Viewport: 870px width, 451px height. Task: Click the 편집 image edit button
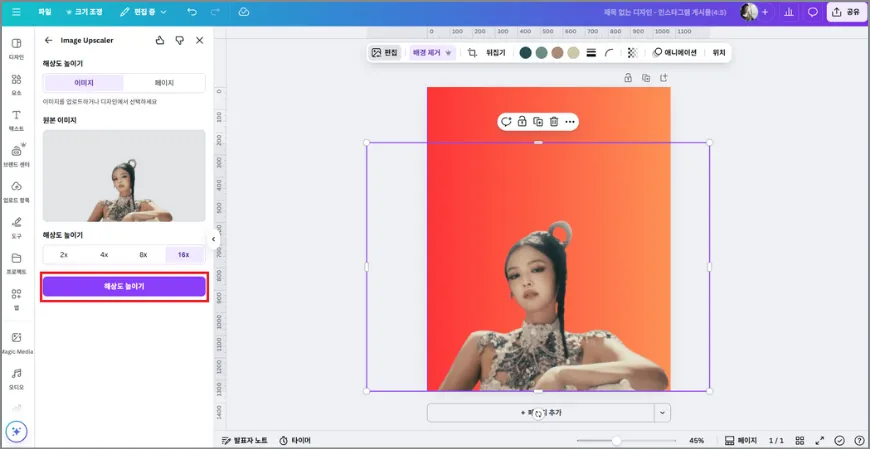click(x=384, y=53)
